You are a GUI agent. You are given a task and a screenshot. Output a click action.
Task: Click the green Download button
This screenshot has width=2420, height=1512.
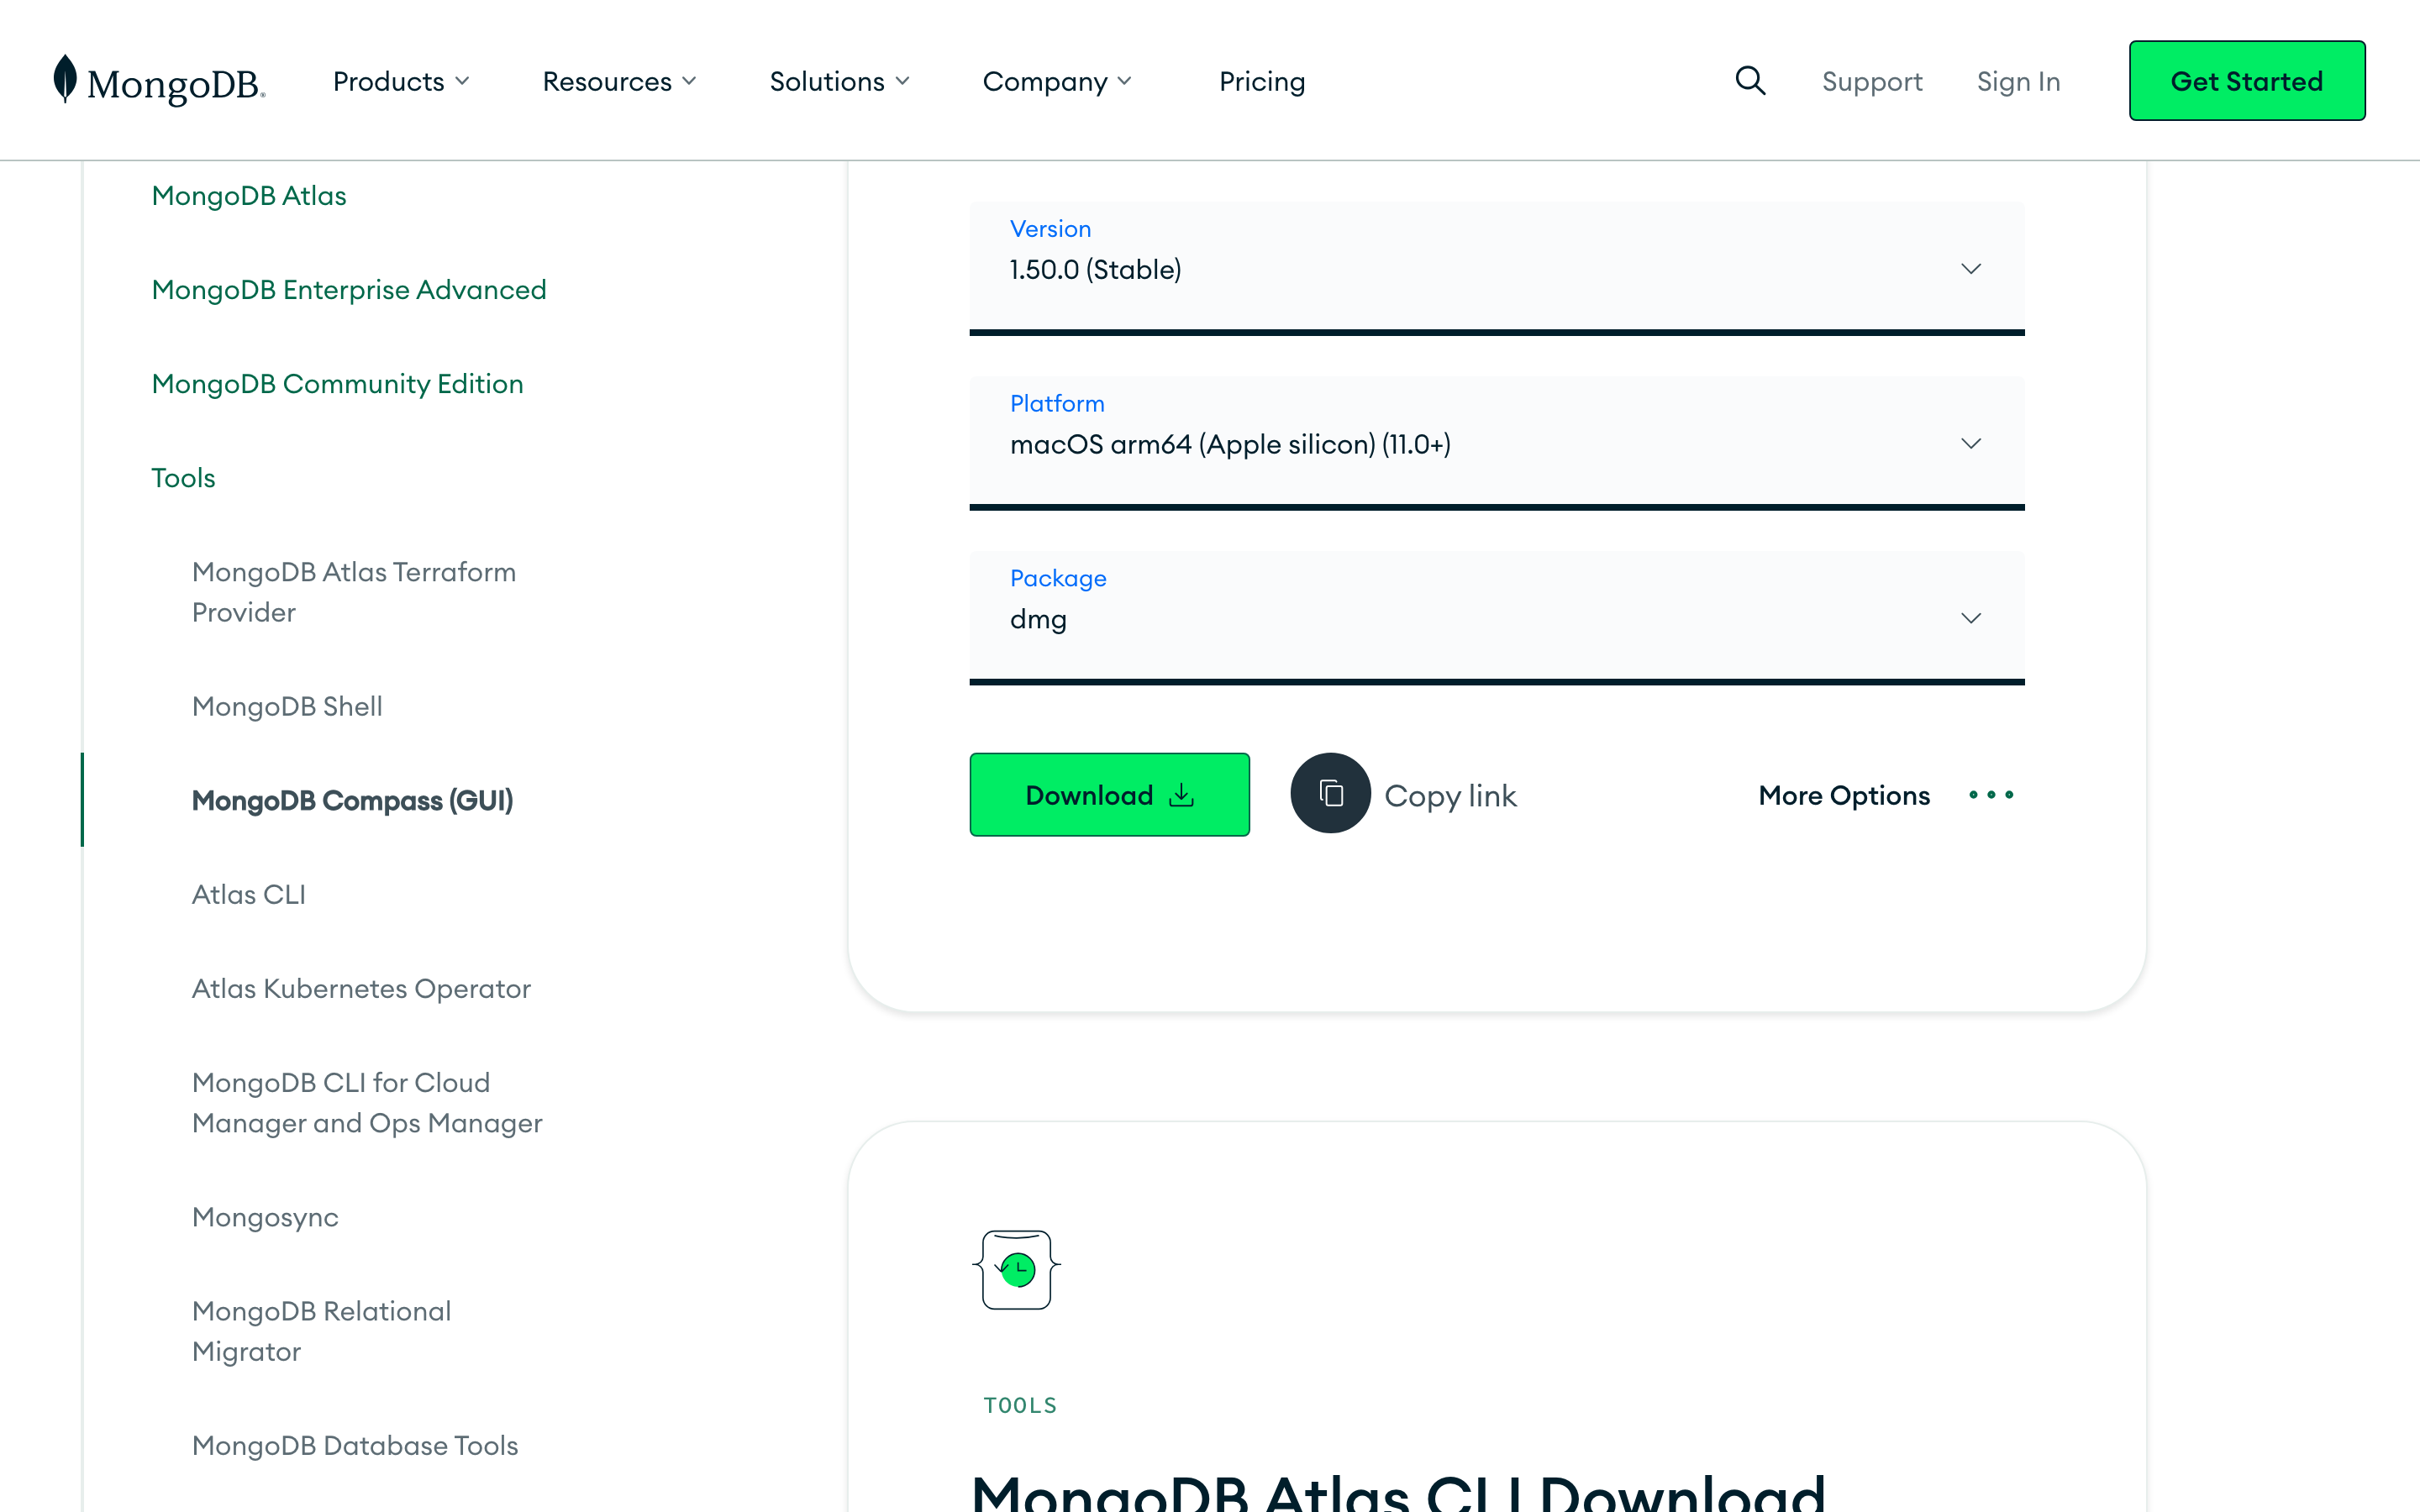click(x=1109, y=795)
